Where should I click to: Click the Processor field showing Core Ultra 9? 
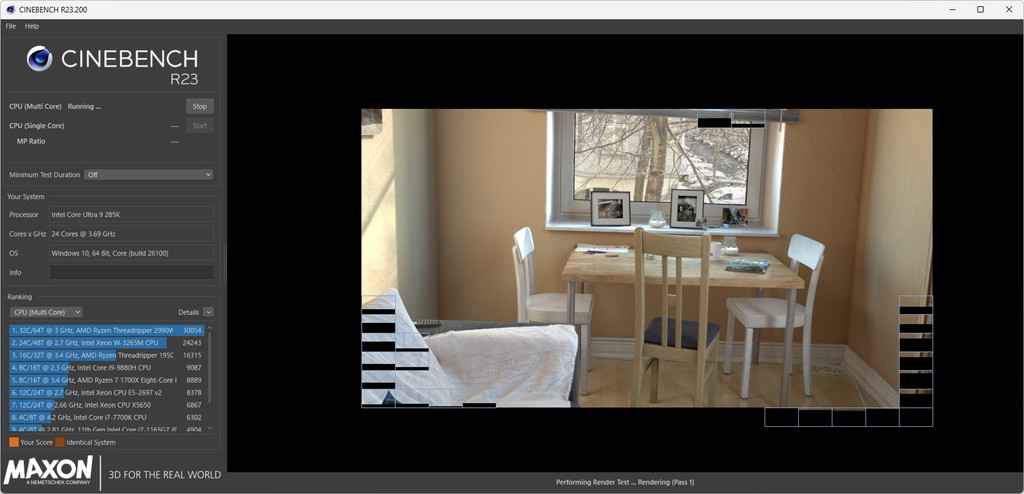tap(131, 214)
